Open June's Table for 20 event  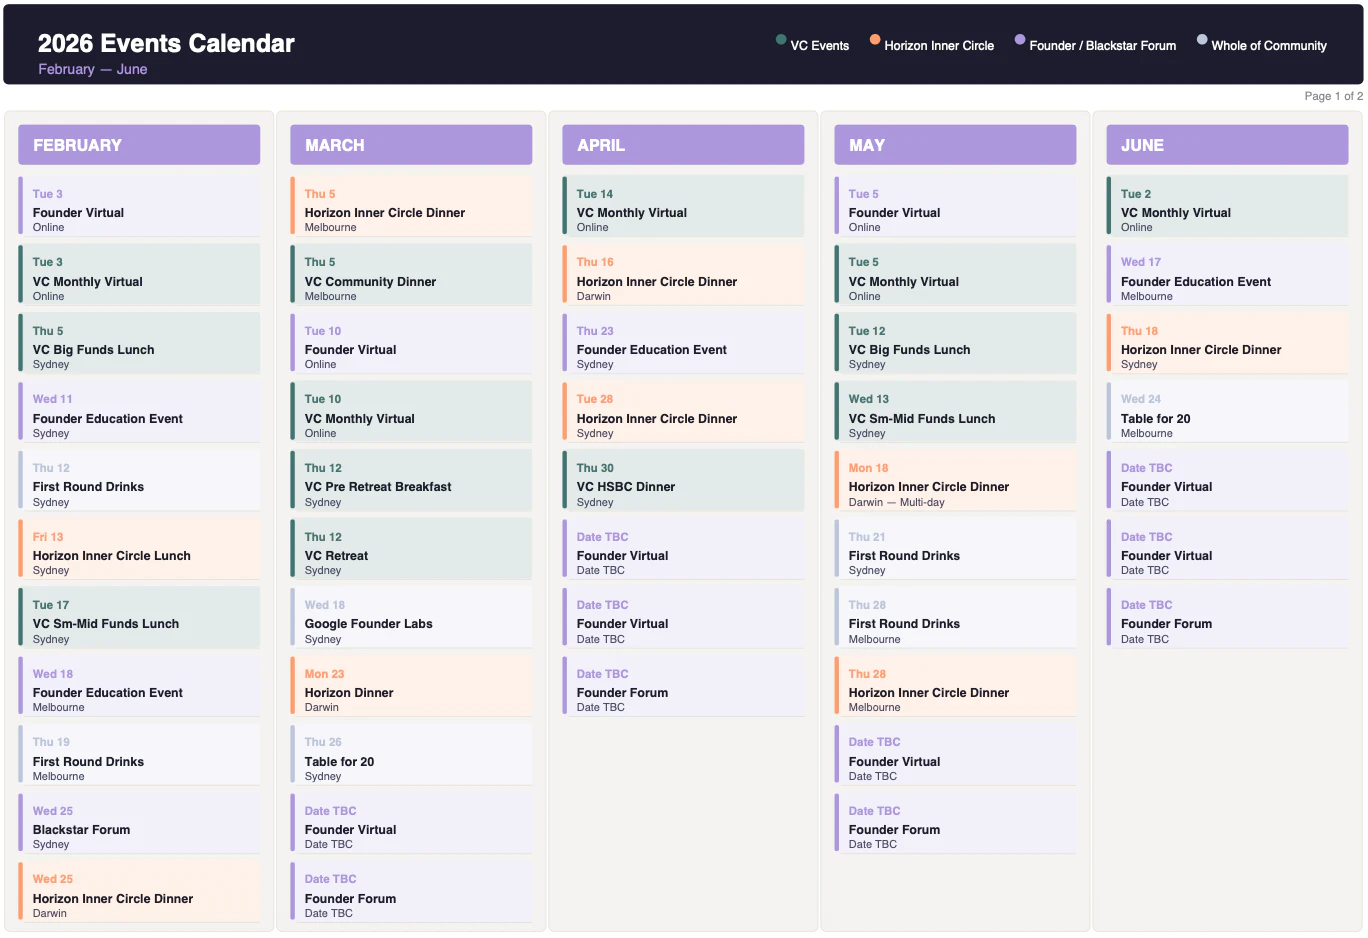[x=1227, y=416]
